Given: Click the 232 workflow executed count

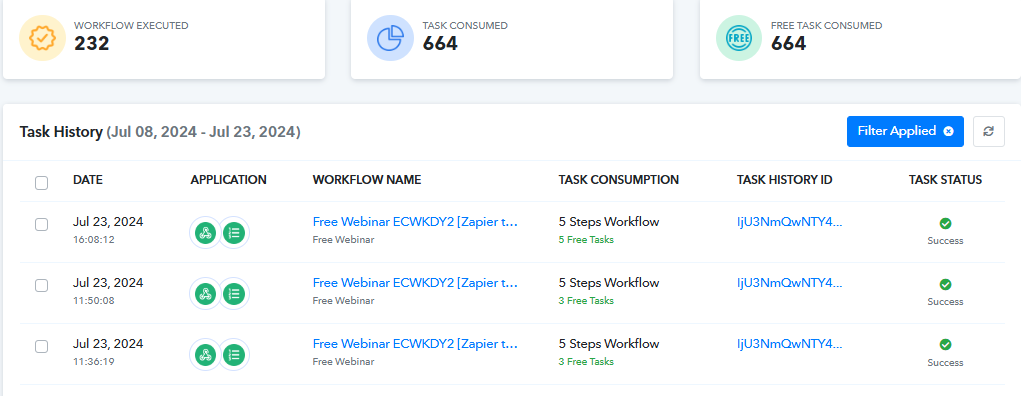Looking at the screenshot, I should 91,44.
